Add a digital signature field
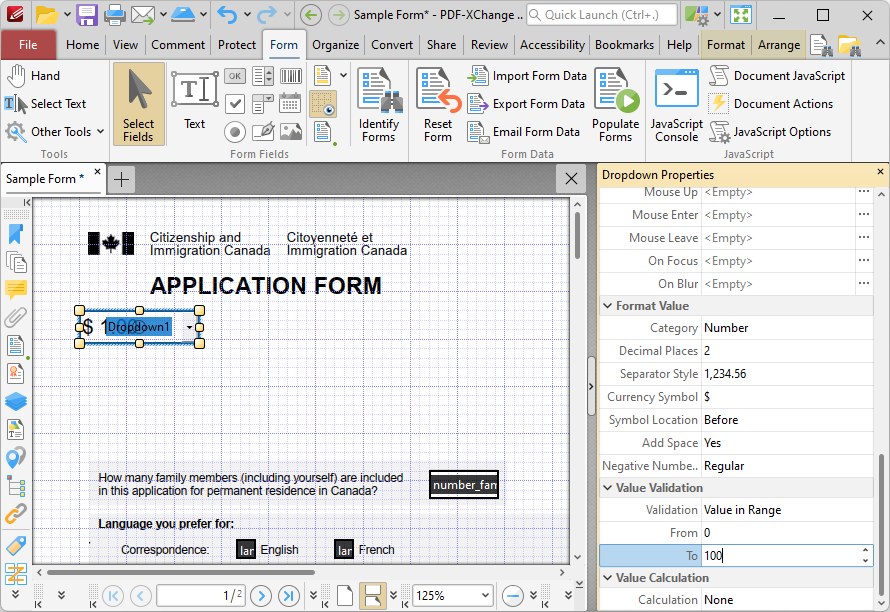 pyautogui.click(x=263, y=132)
